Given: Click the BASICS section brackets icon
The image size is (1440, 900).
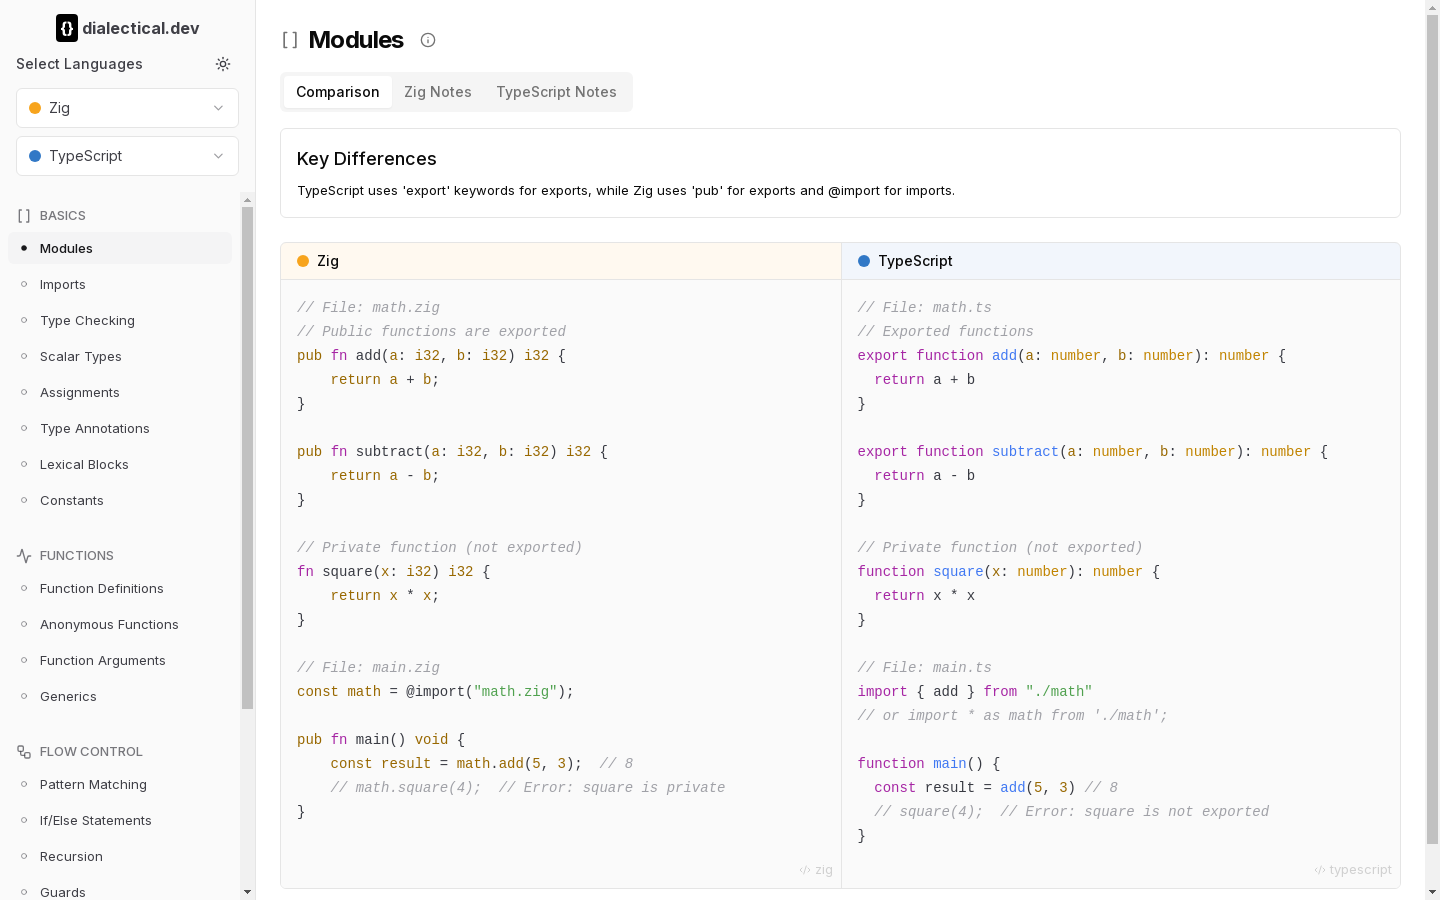Looking at the screenshot, I should pos(24,216).
